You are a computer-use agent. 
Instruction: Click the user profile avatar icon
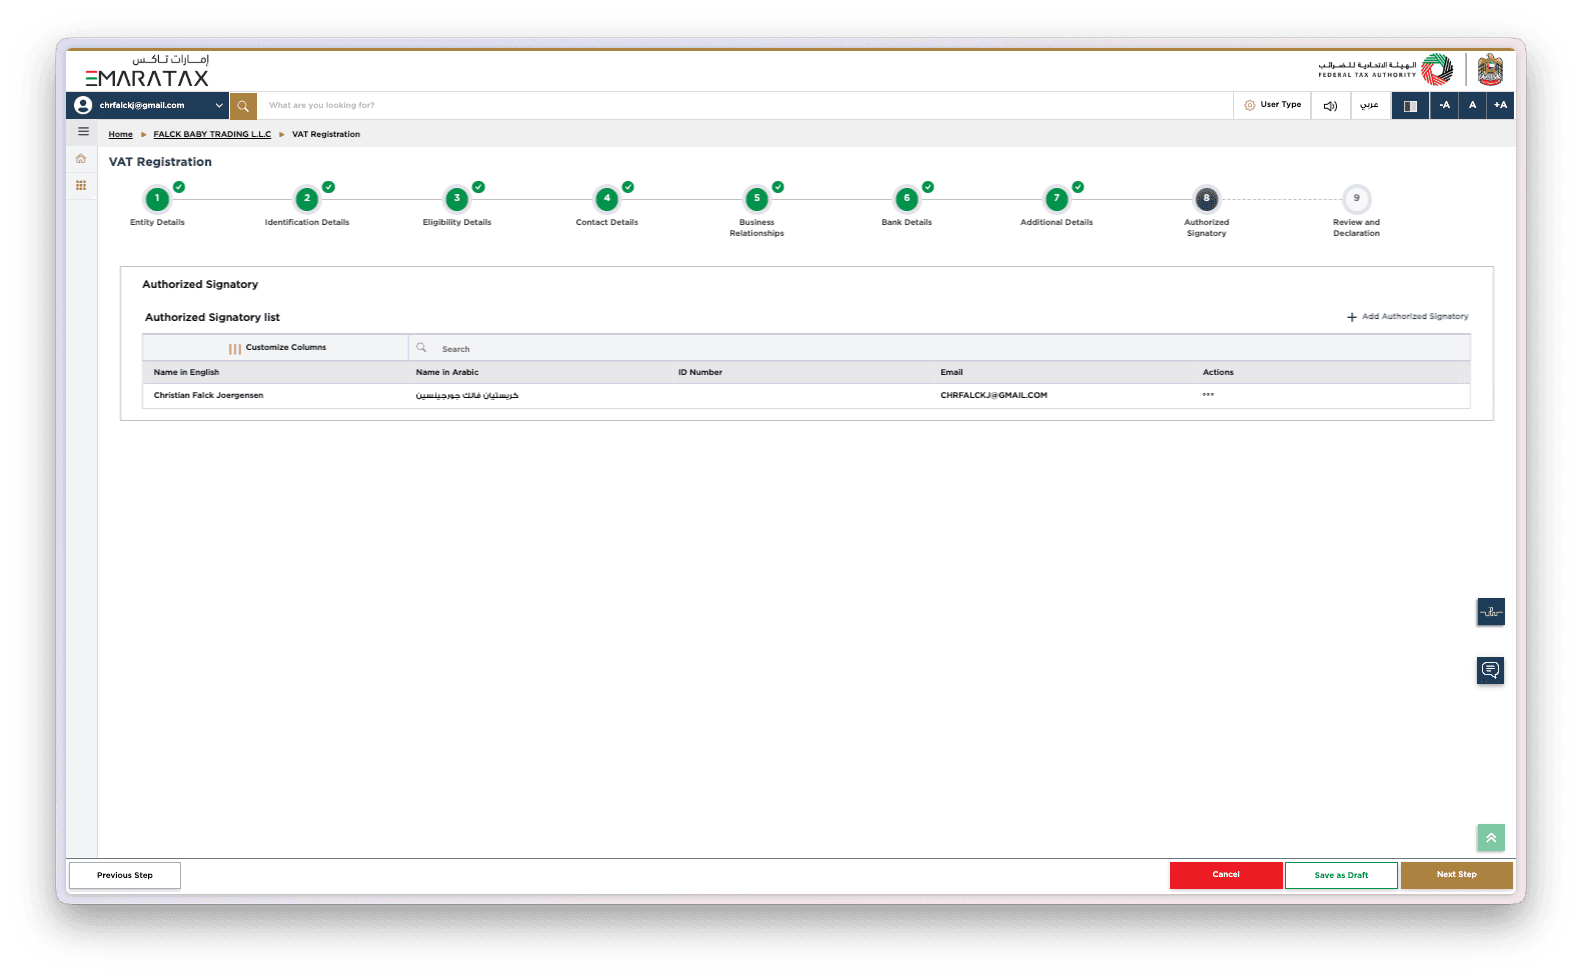pyautogui.click(x=83, y=105)
